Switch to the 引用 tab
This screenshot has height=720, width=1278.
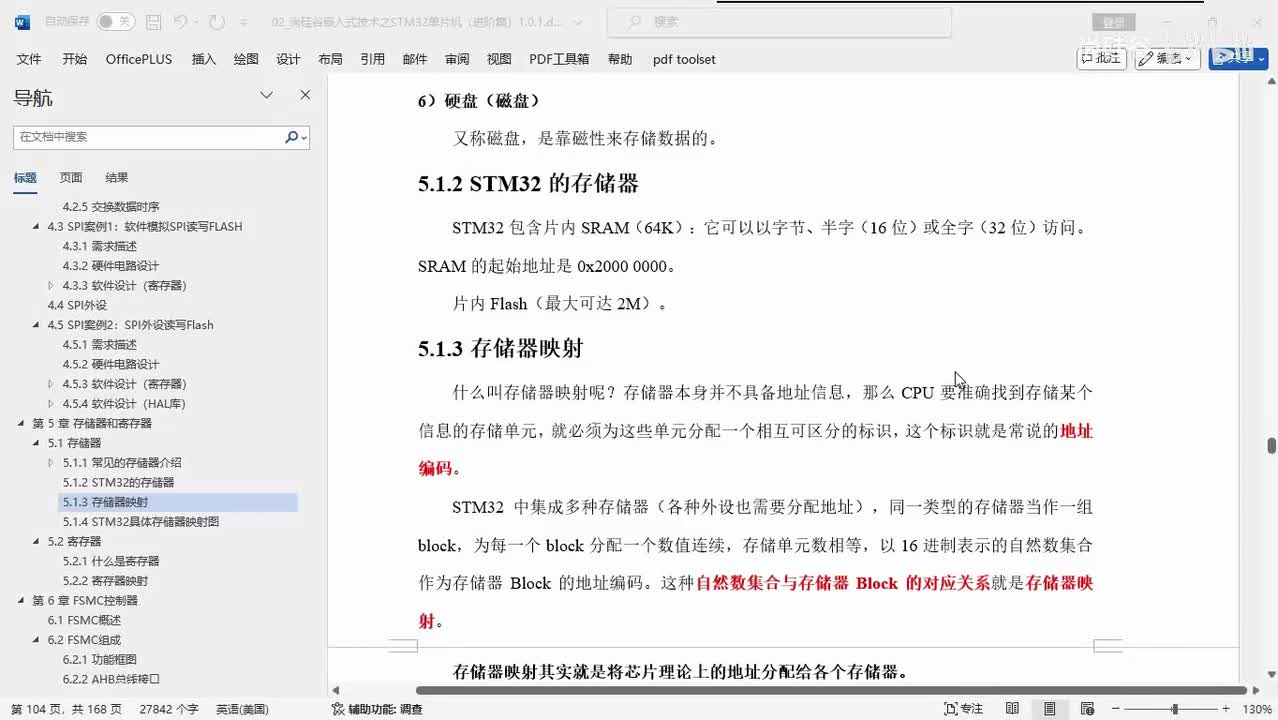click(373, 59)
